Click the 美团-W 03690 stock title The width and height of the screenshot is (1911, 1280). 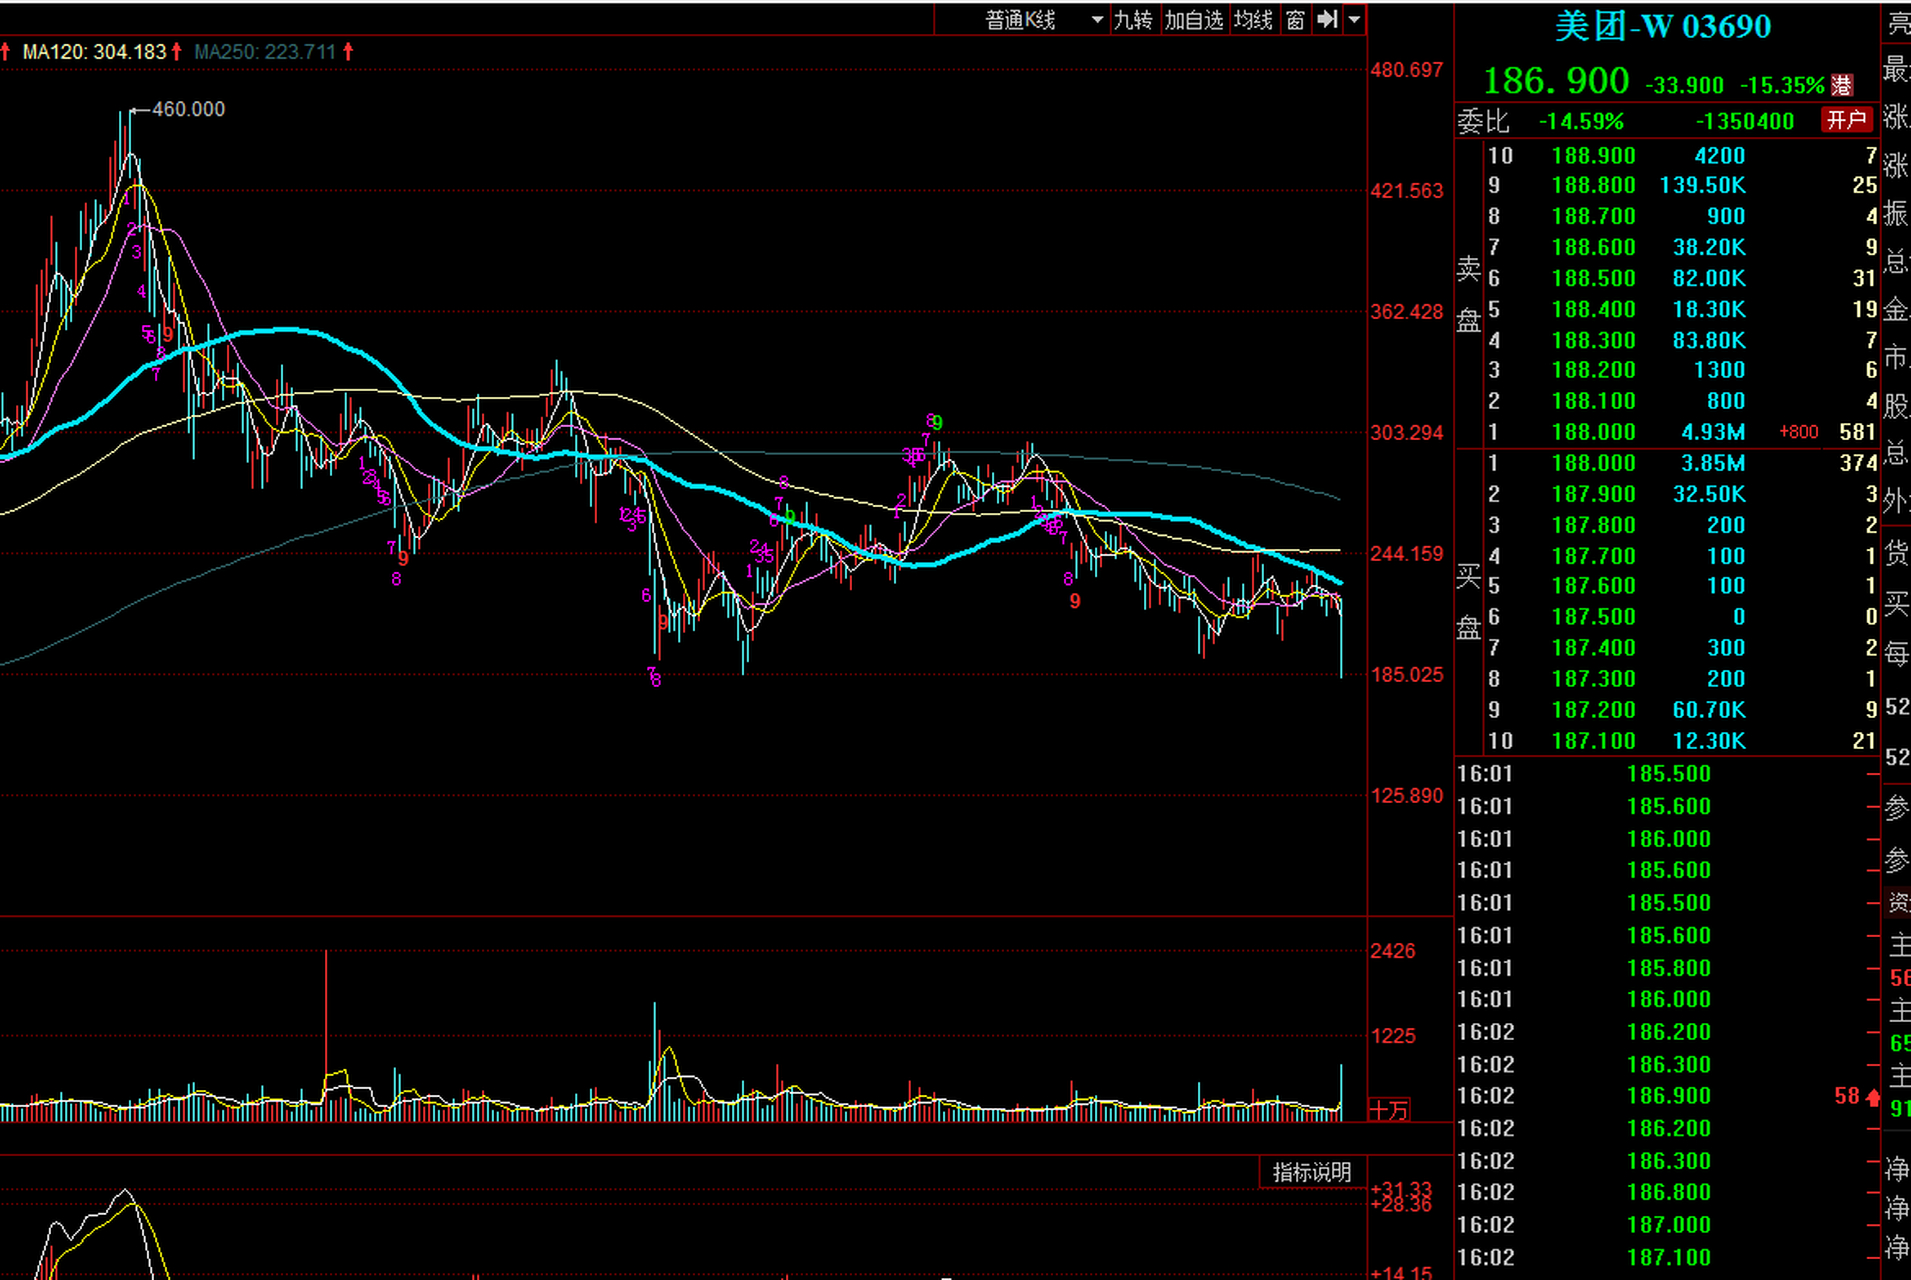coord(1663,27)
